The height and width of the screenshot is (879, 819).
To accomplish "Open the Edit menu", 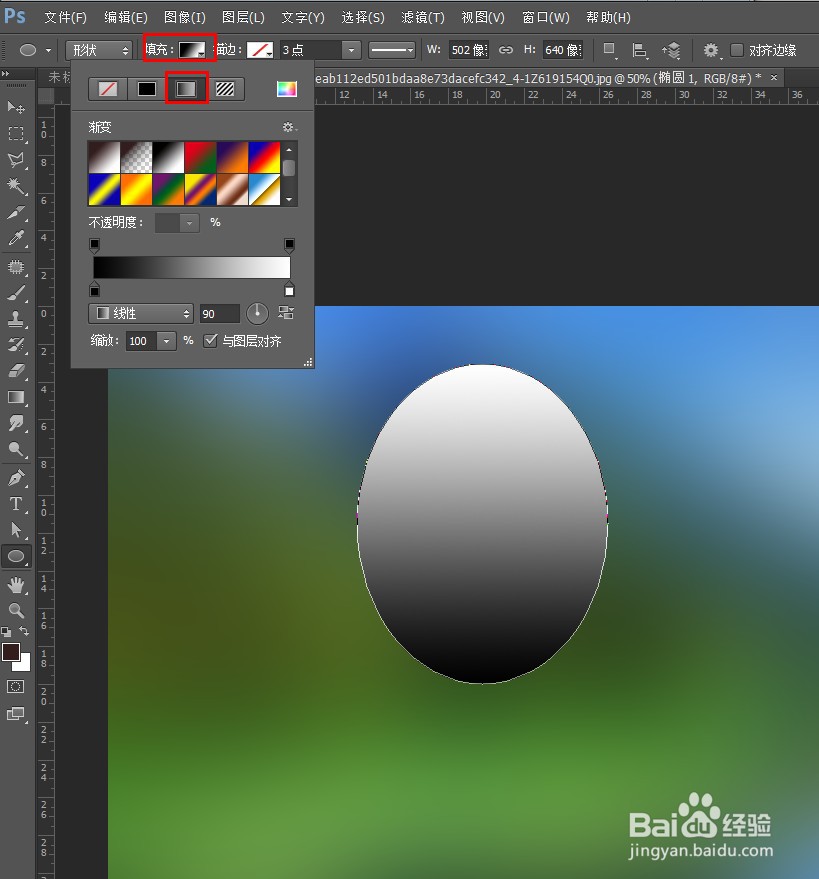I will pyautogui.click(x=126, y=17).
